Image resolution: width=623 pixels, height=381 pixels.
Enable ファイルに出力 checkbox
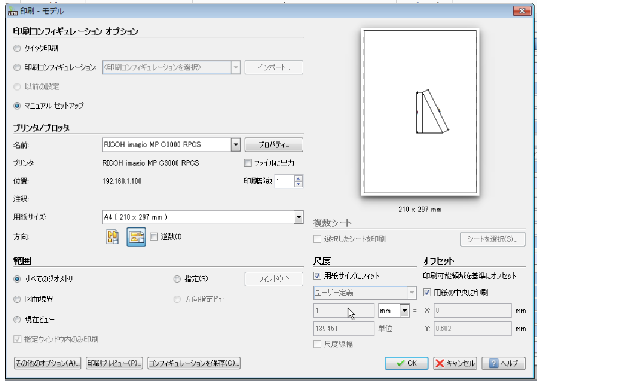[248, 163]
